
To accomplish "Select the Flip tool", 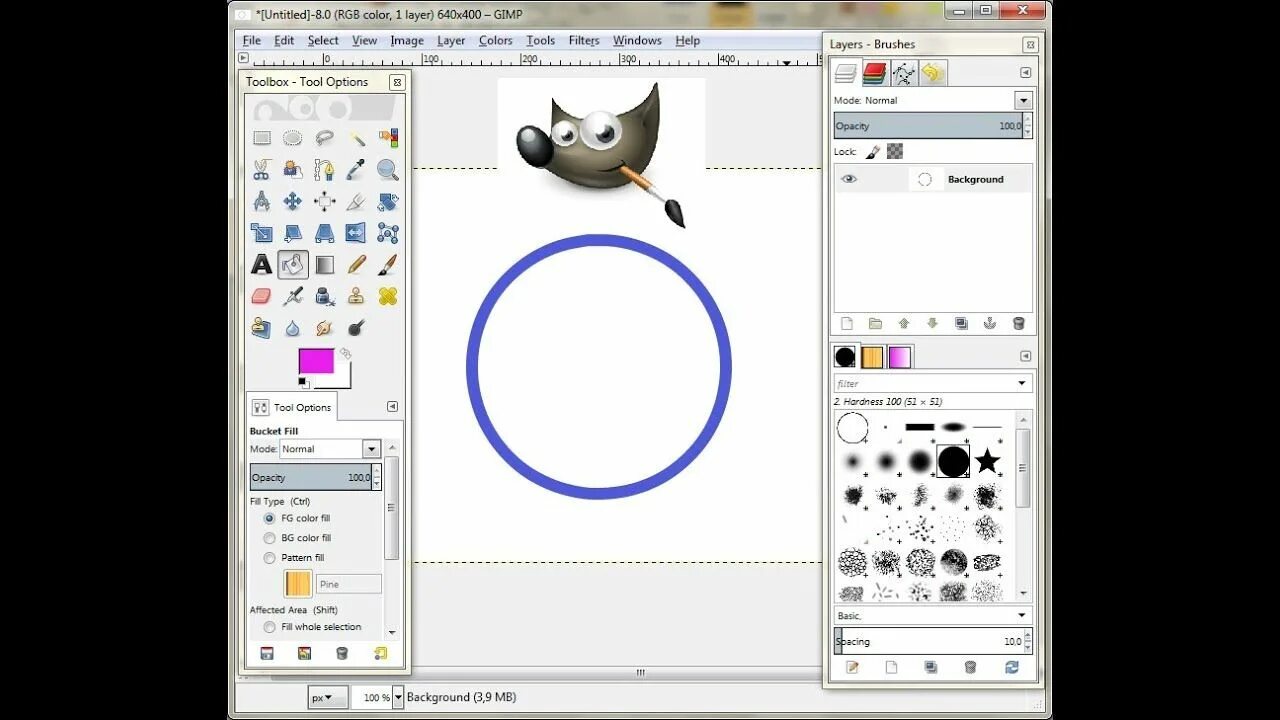I will [357, 233].
